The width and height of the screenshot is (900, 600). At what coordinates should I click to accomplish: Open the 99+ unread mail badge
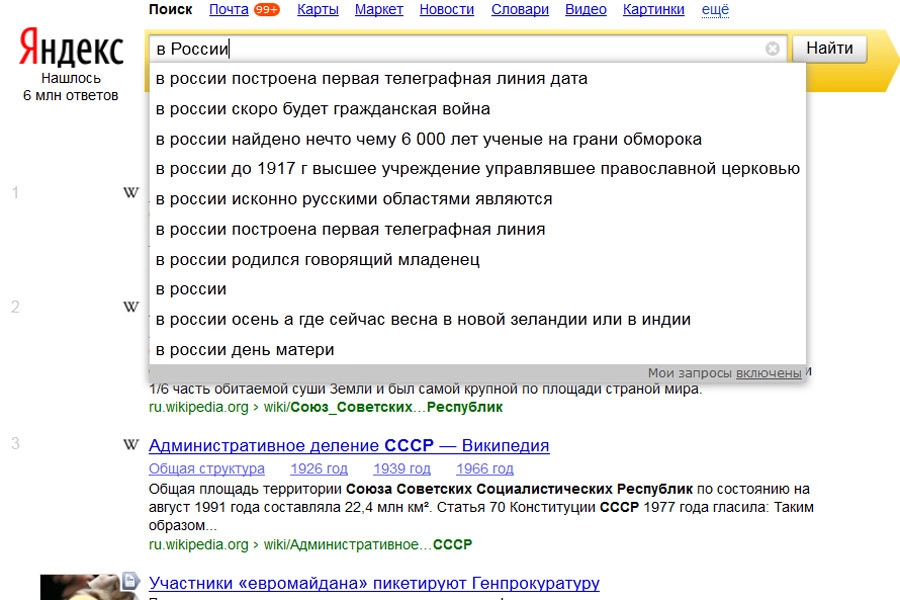[x=266, y=10]
